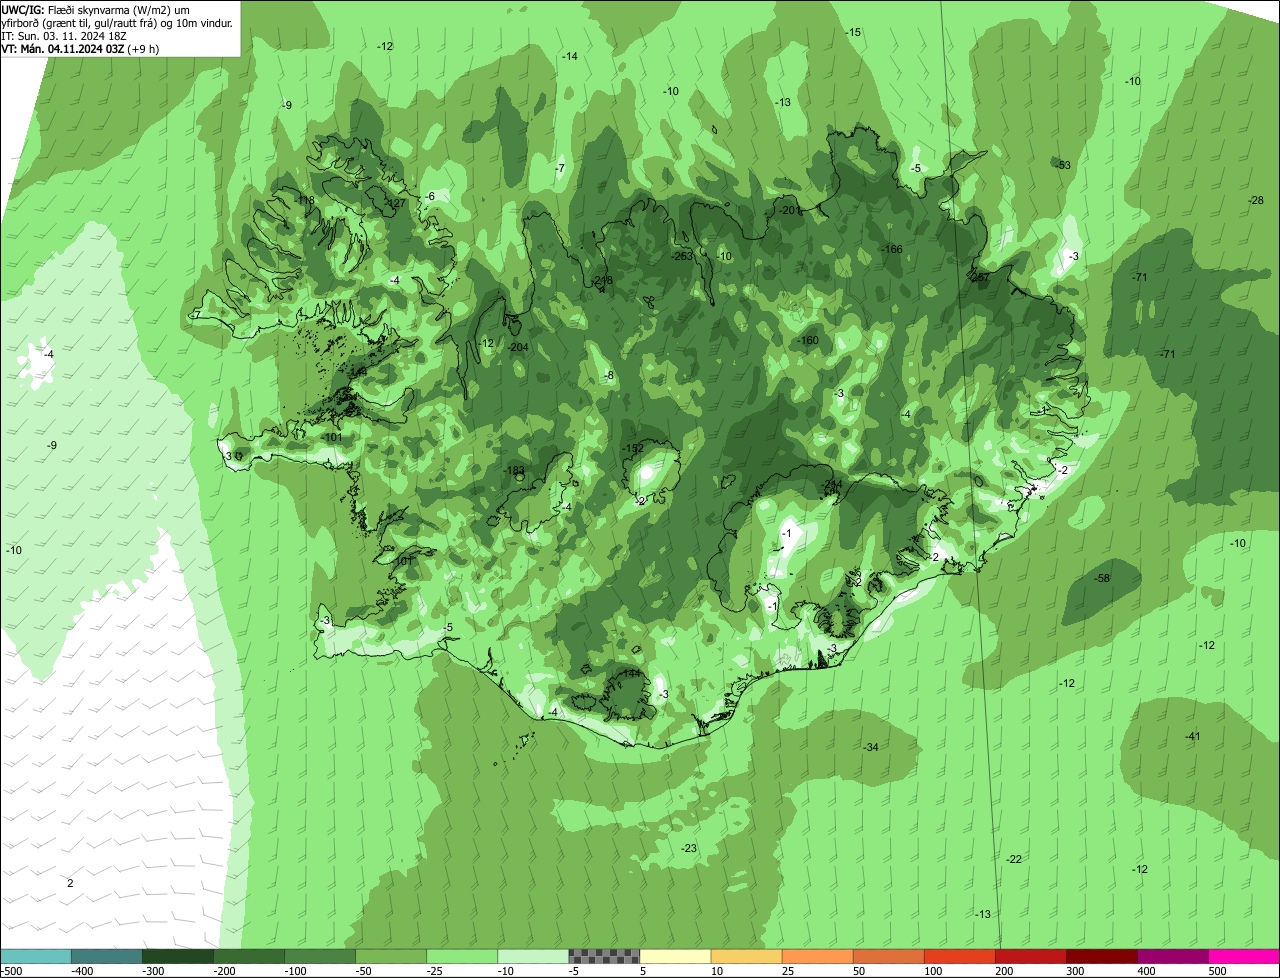Click the 25 to 50 orange legend swatch
1280x978 pixels.
pyautogui.click(x=817, y=956)
